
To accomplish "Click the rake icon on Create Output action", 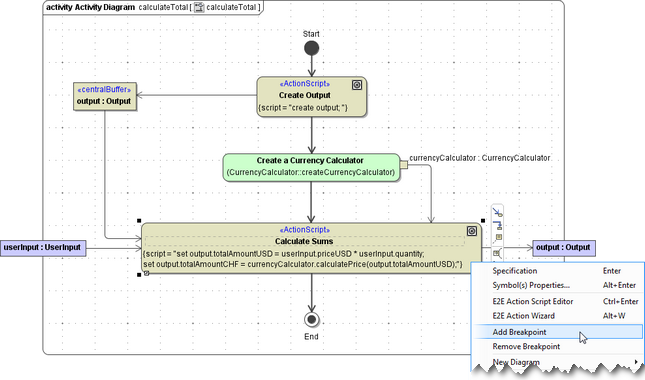I will point(357,85).
